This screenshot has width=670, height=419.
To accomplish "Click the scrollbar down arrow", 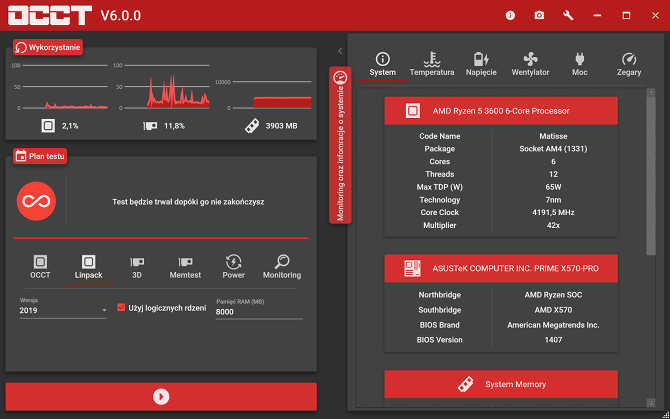I will coord(651,402).
